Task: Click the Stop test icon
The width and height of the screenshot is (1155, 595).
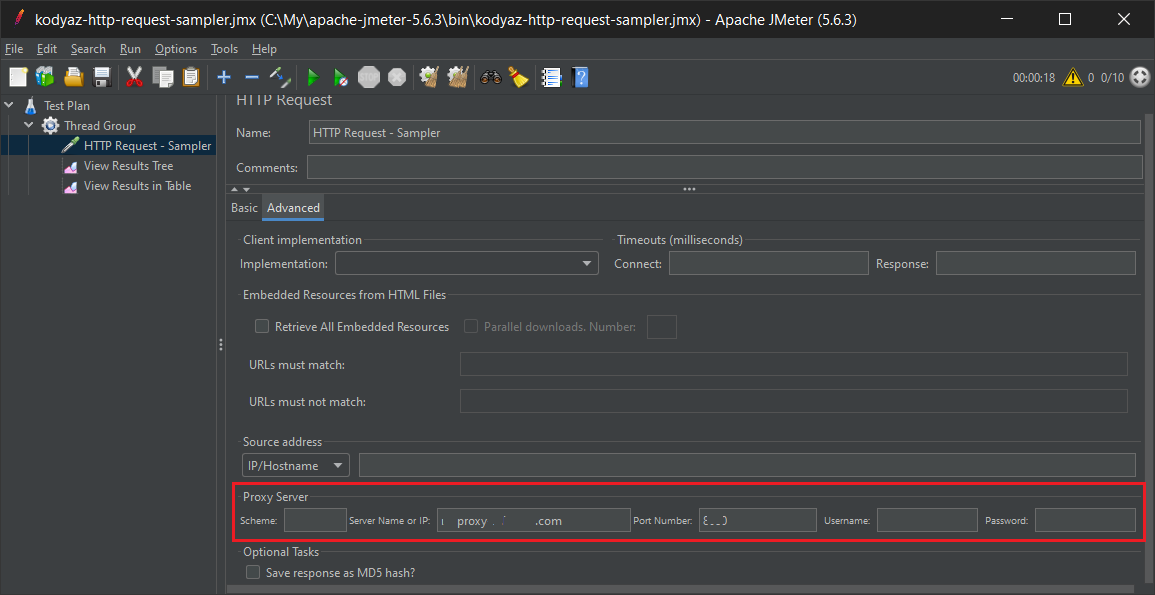Action: pyautogui.click(x=368, y=77)
